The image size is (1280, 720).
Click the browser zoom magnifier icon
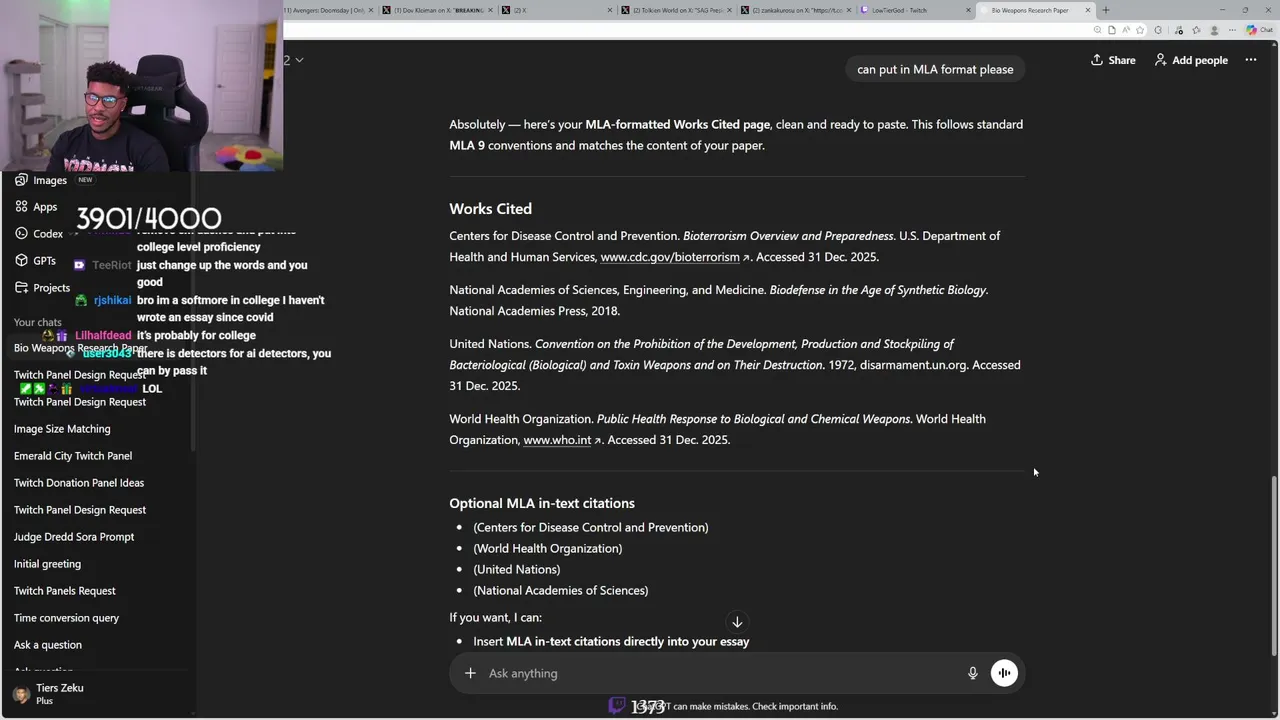(x=1098, y=30)
